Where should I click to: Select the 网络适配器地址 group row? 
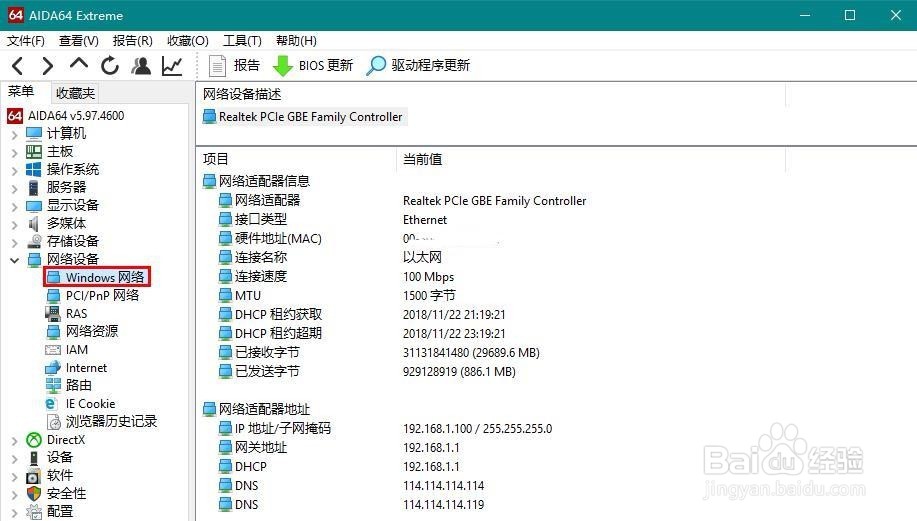point(256,409)
